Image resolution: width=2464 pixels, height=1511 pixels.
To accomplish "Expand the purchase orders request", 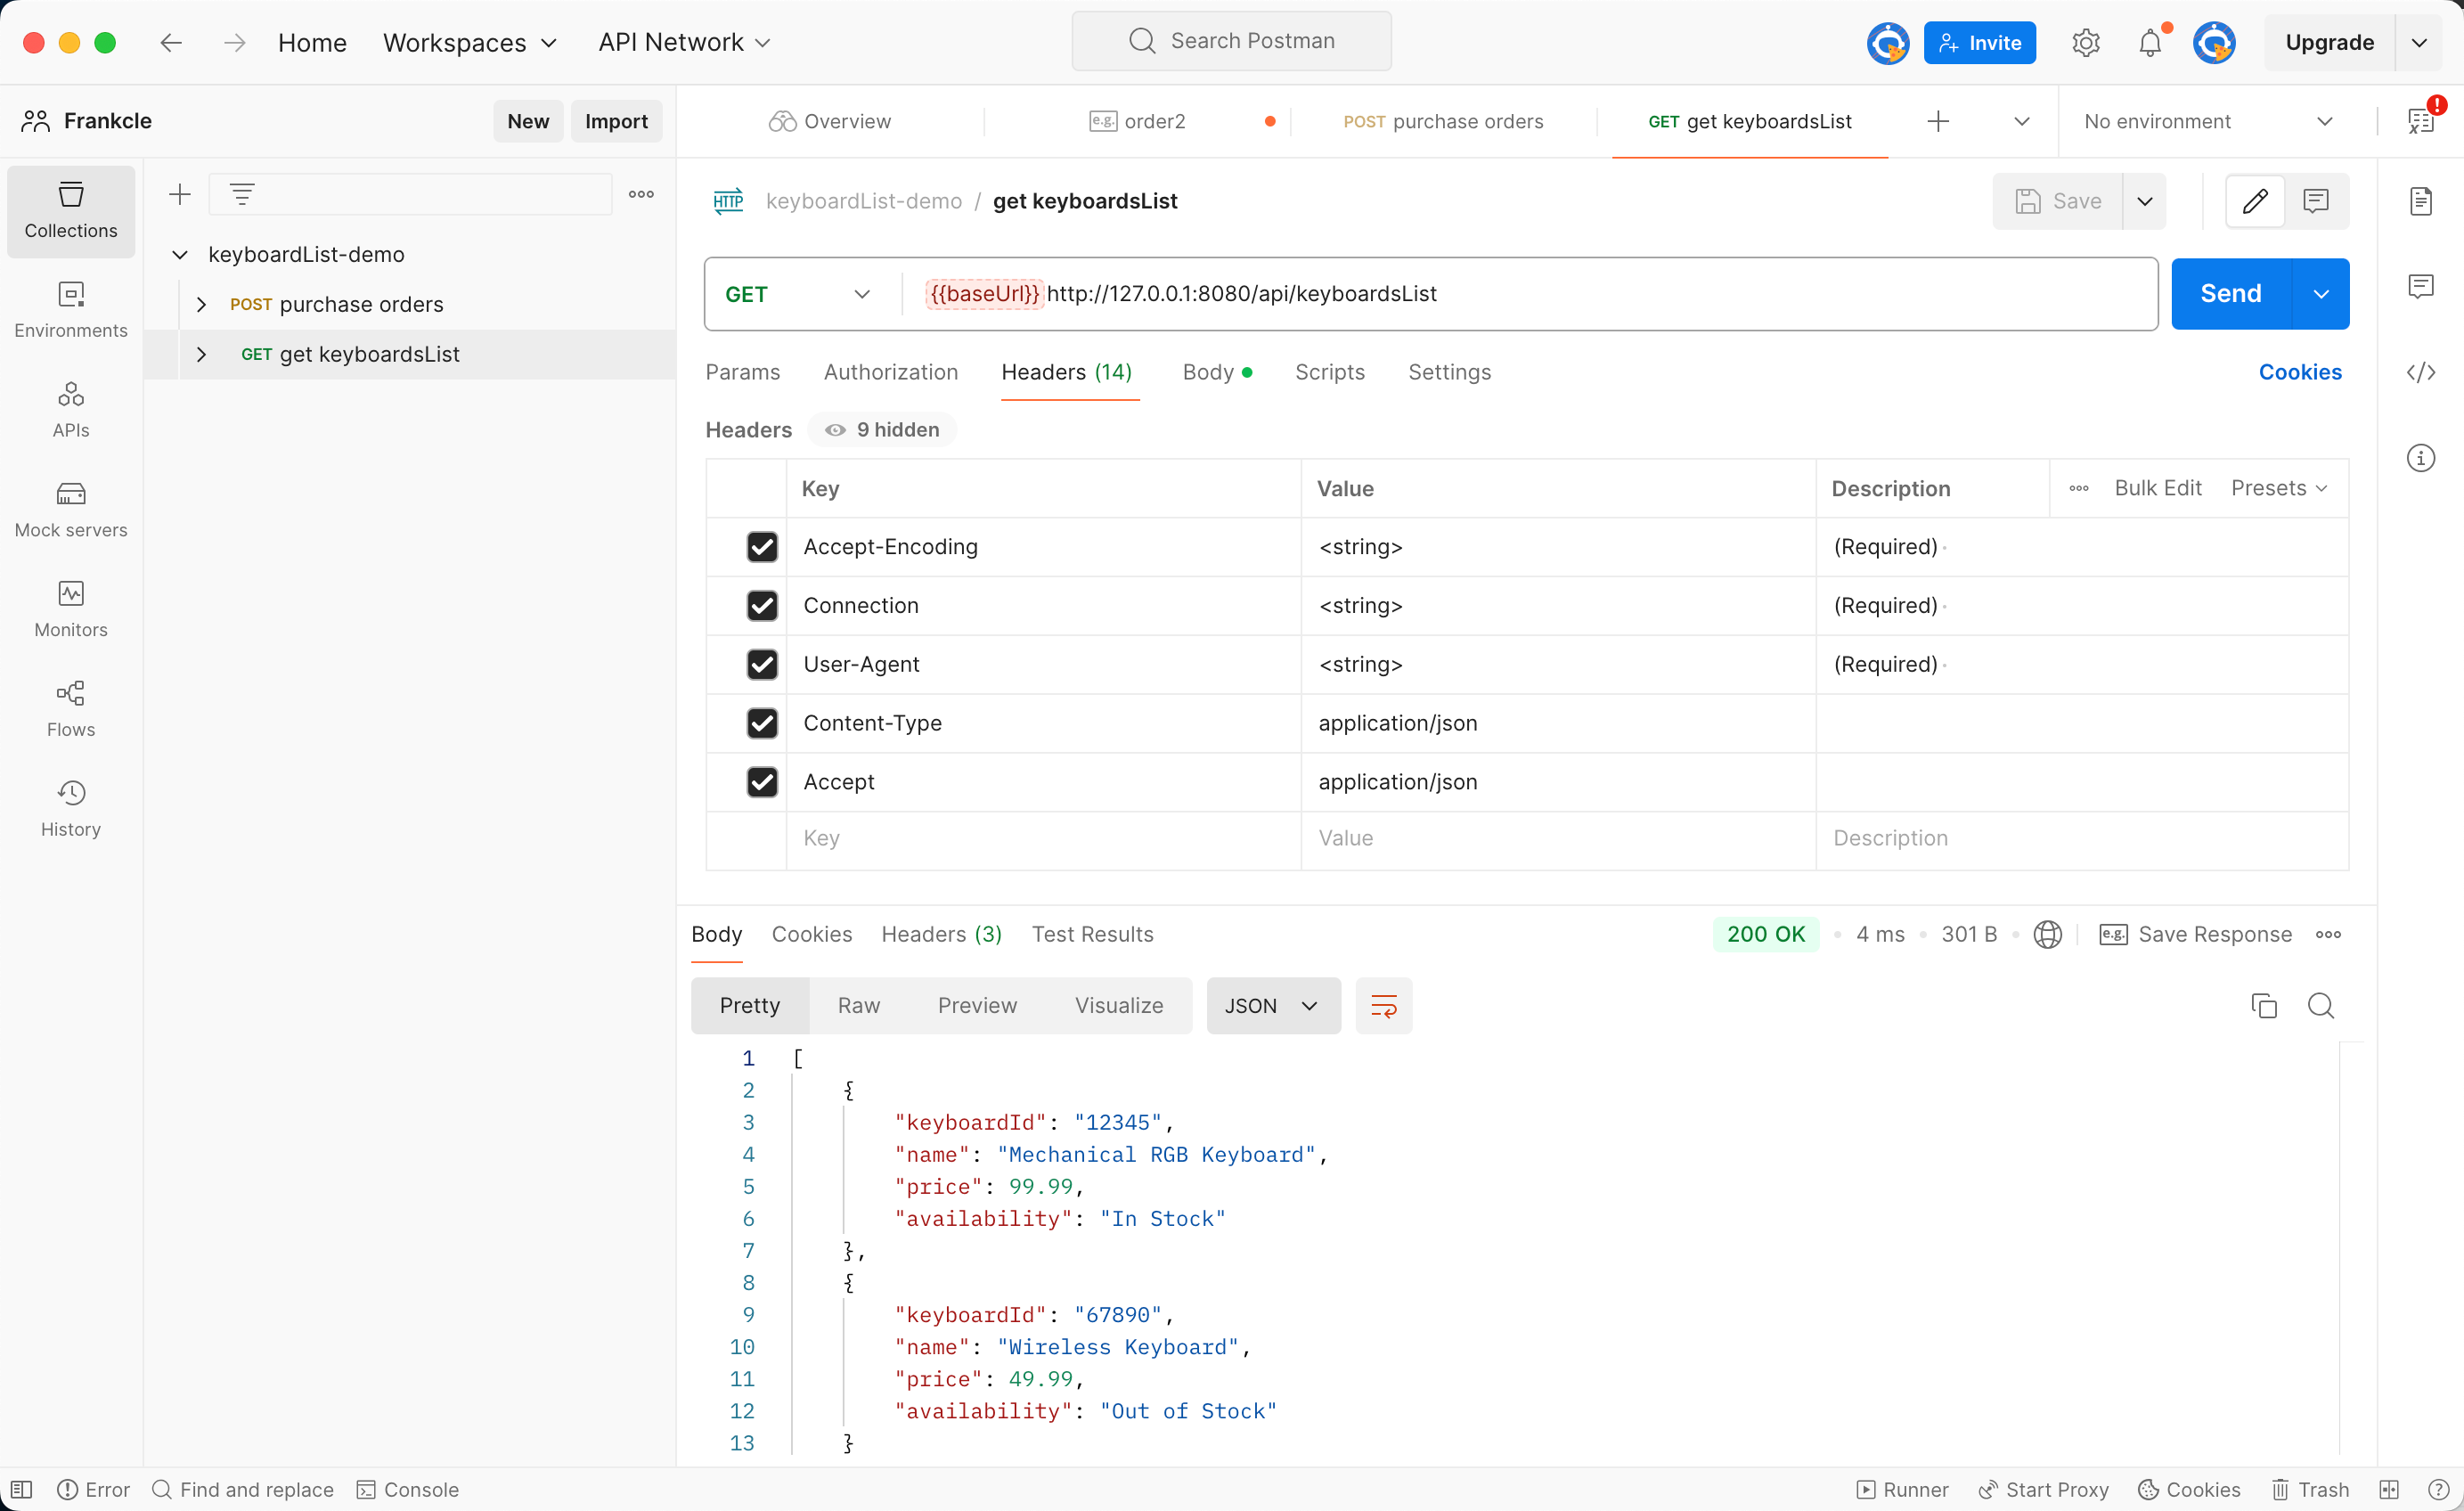I will click(201, 304).
